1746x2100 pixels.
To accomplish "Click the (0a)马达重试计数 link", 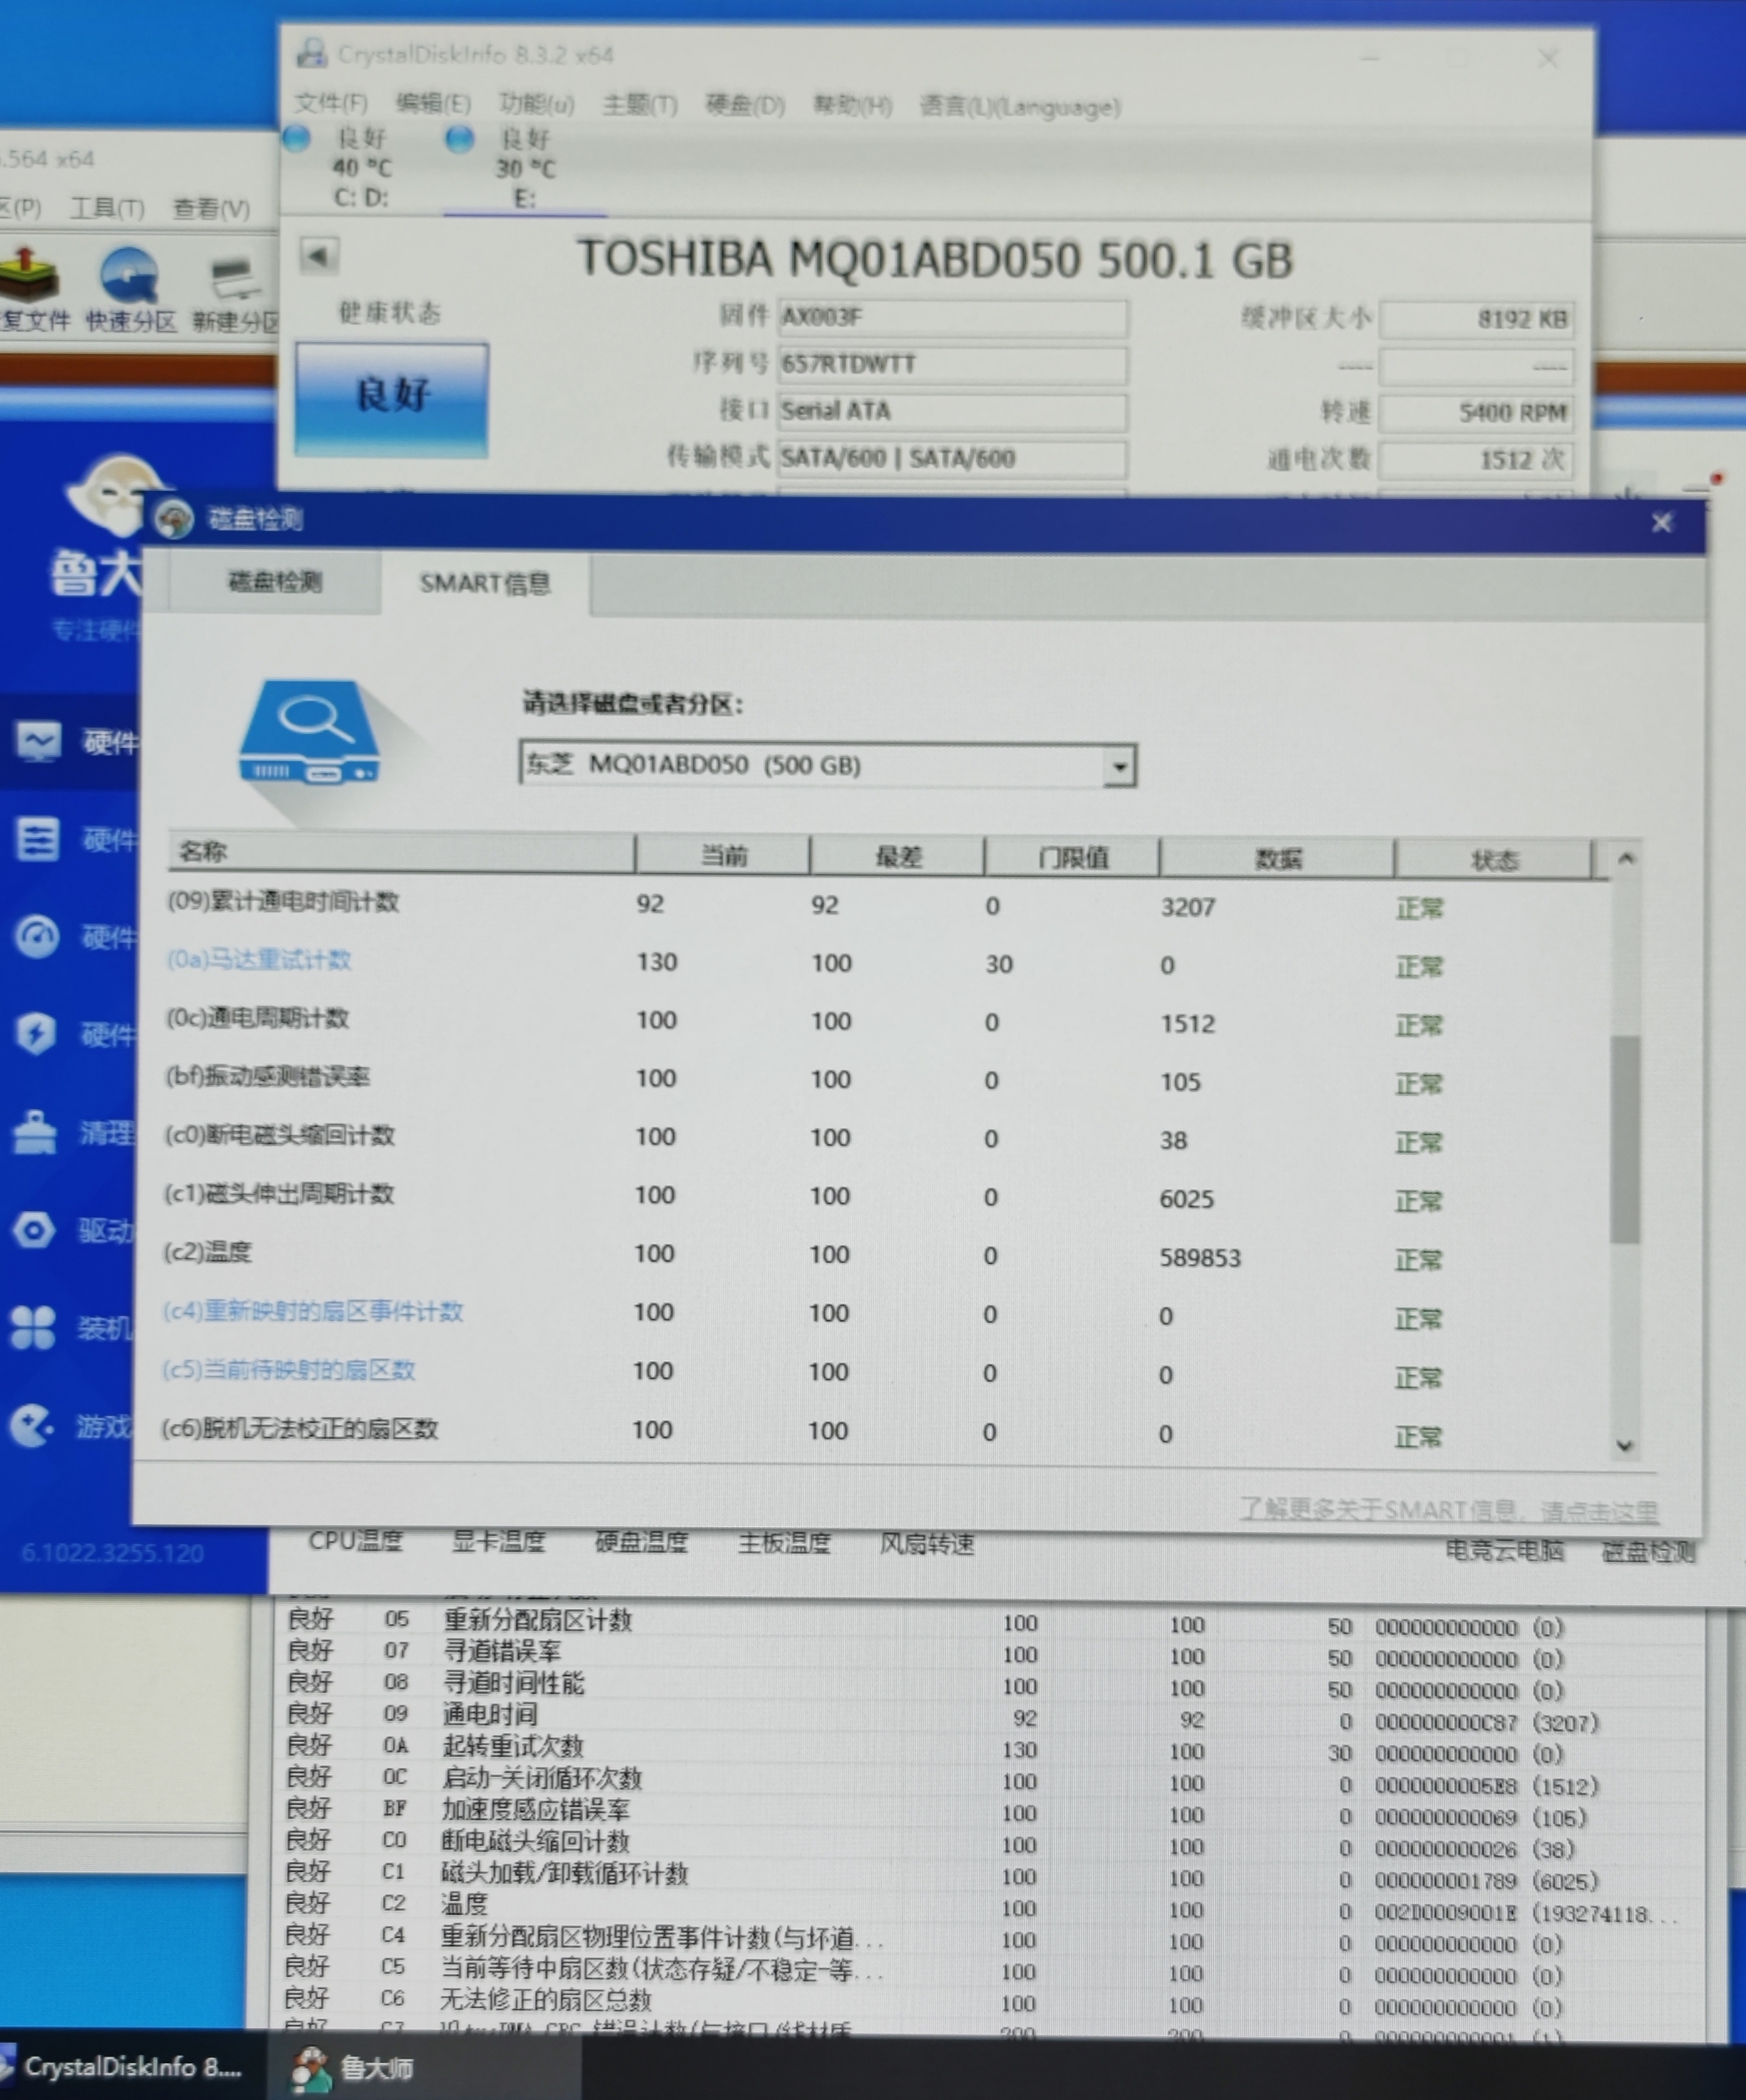I will click(x=259, y=960).
